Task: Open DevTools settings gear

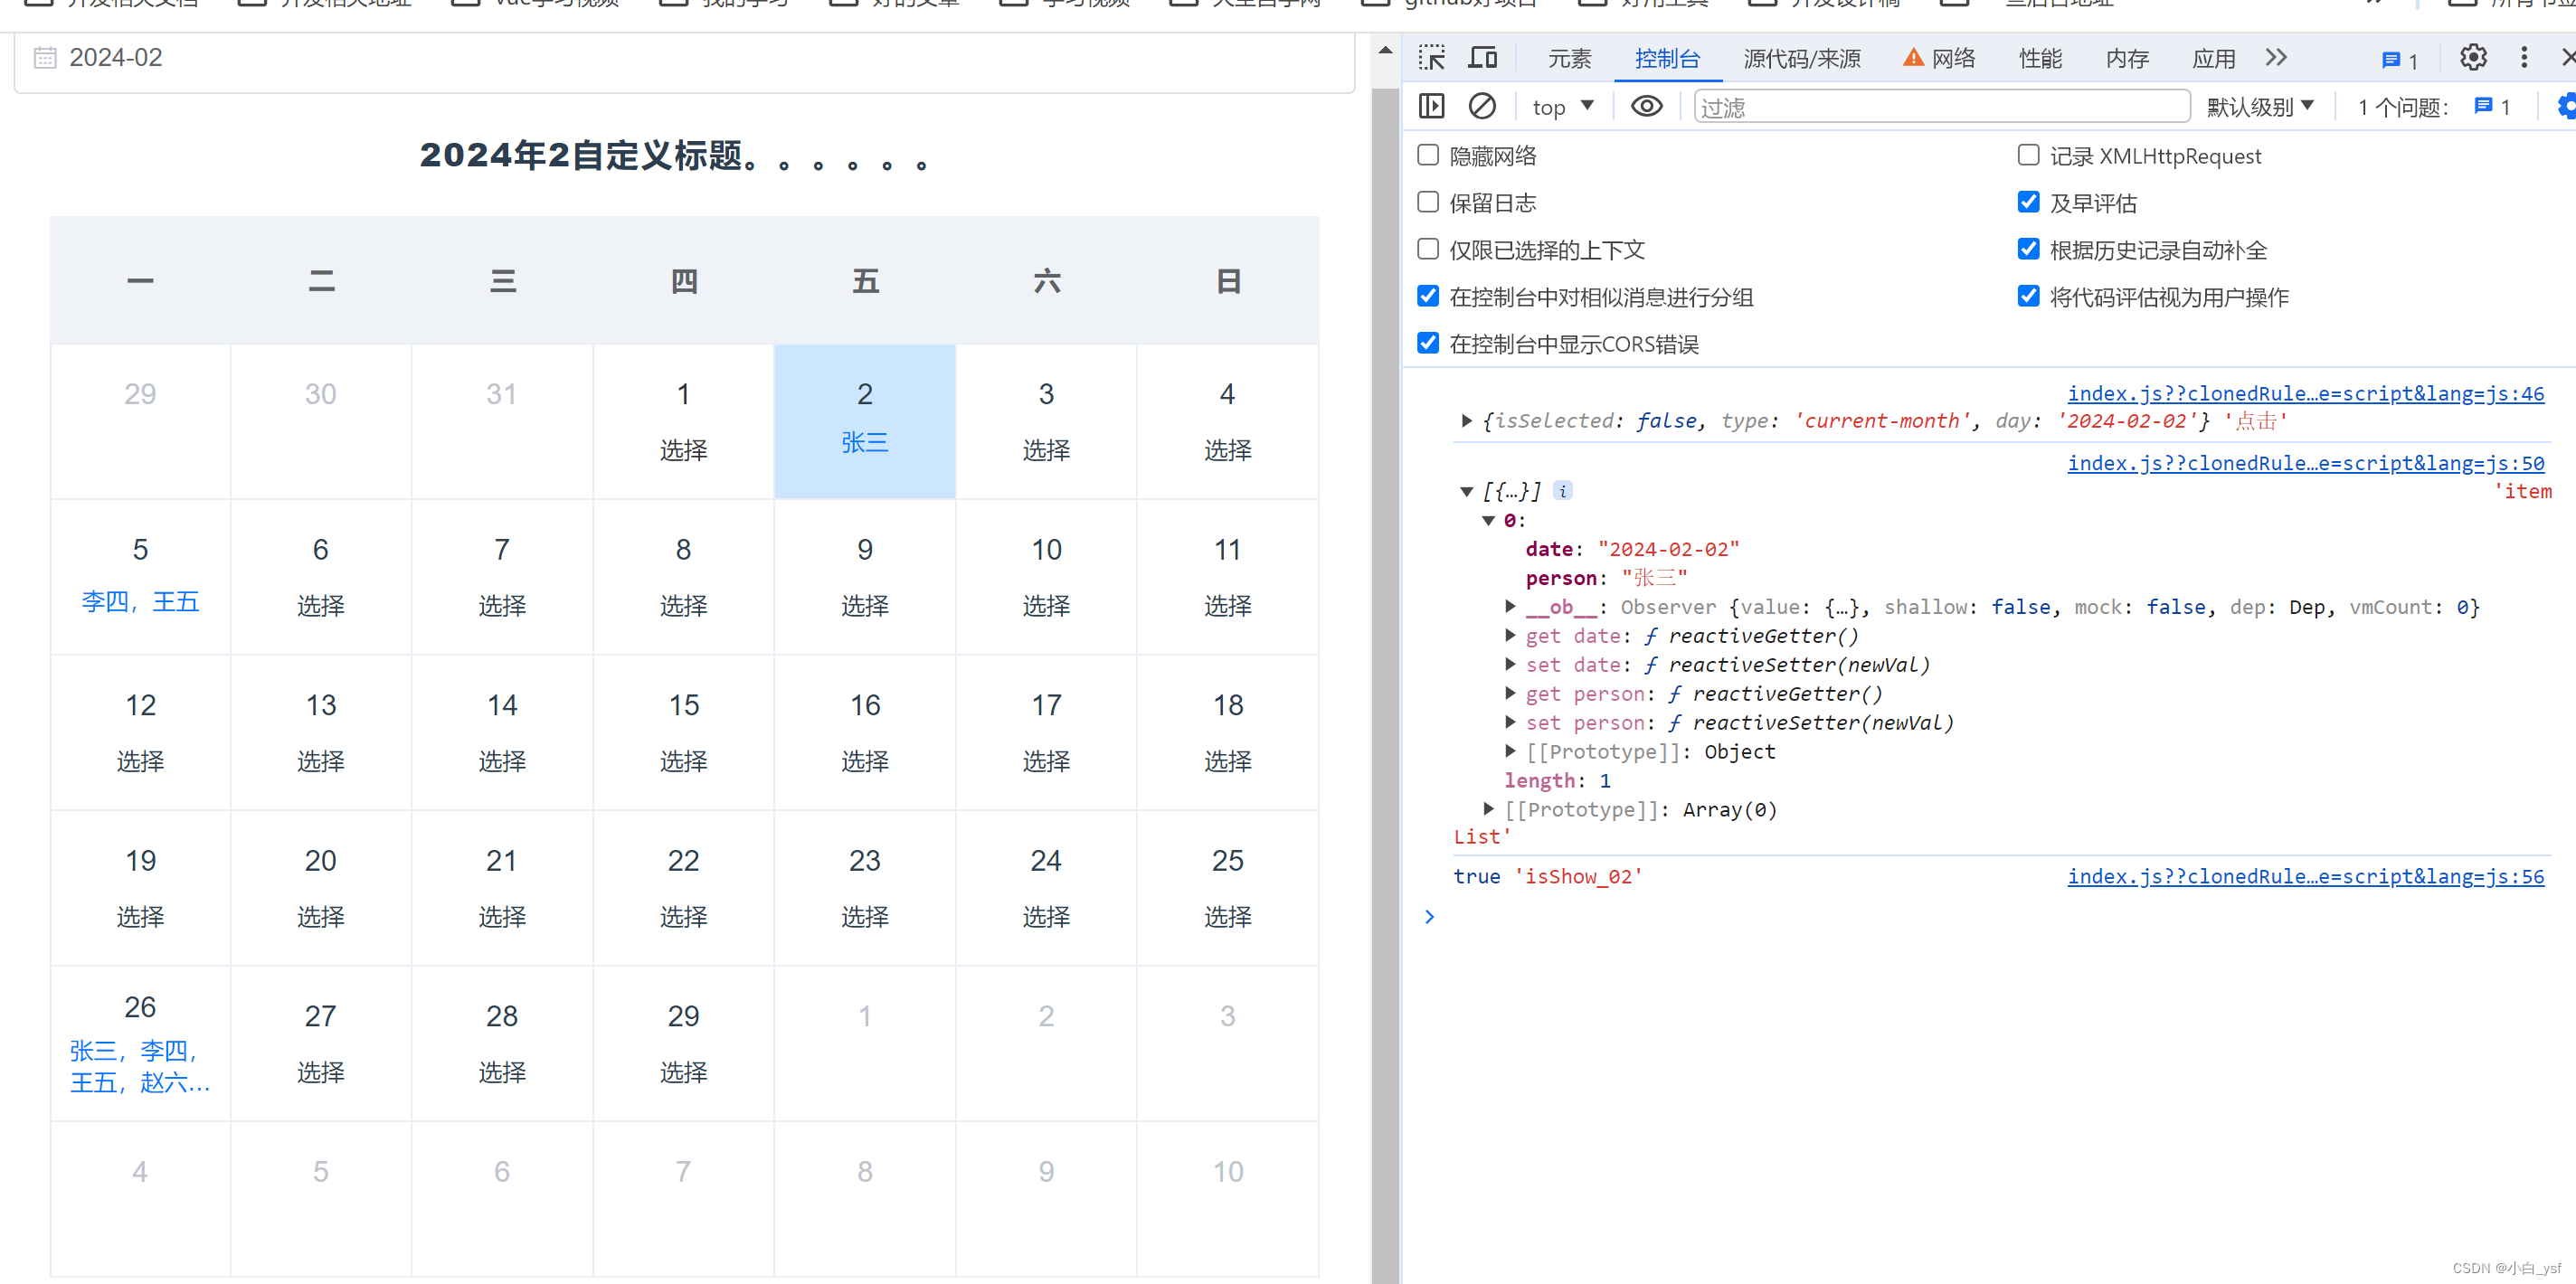Action: 2473,58
